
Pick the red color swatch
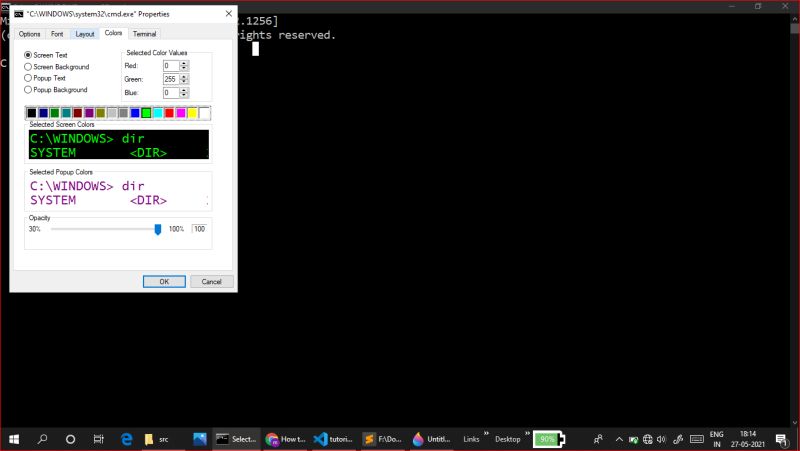[169, 113]
